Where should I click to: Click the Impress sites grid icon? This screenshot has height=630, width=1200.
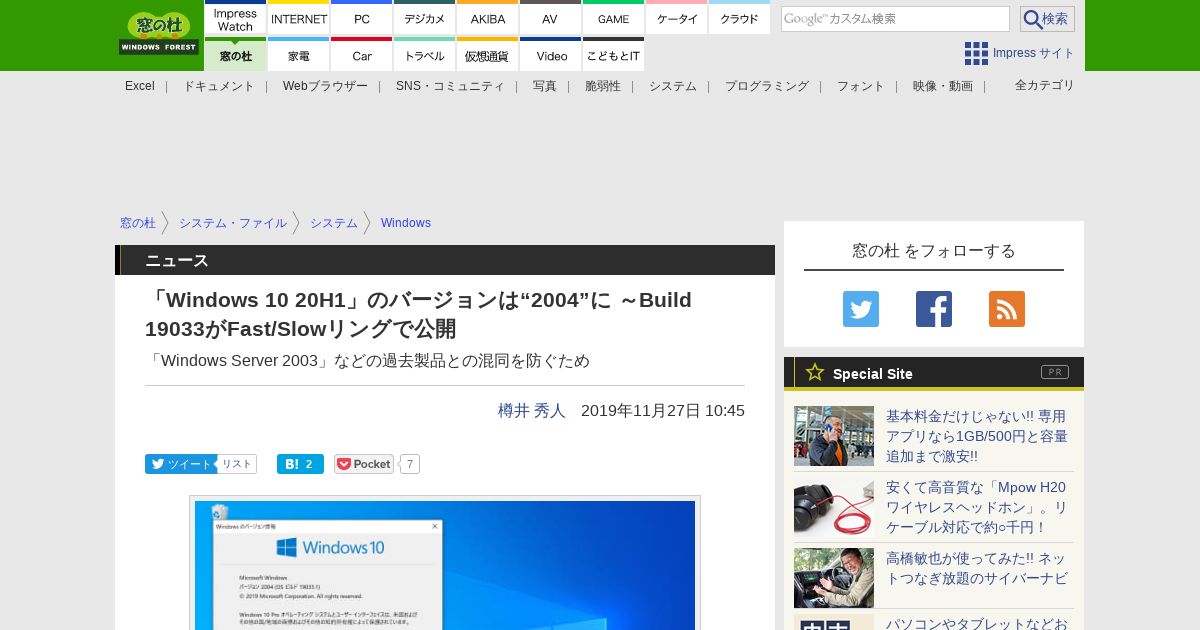click(x=976, y=54)
